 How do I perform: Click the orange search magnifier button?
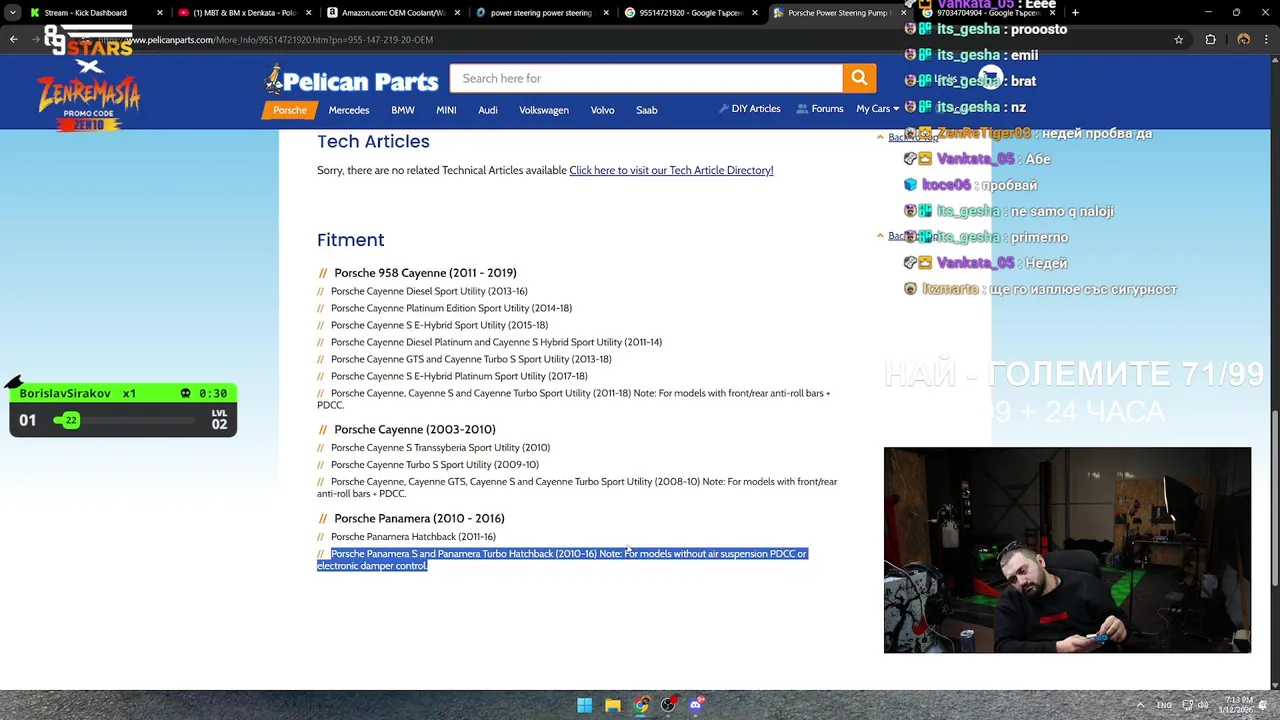[859, 78]
